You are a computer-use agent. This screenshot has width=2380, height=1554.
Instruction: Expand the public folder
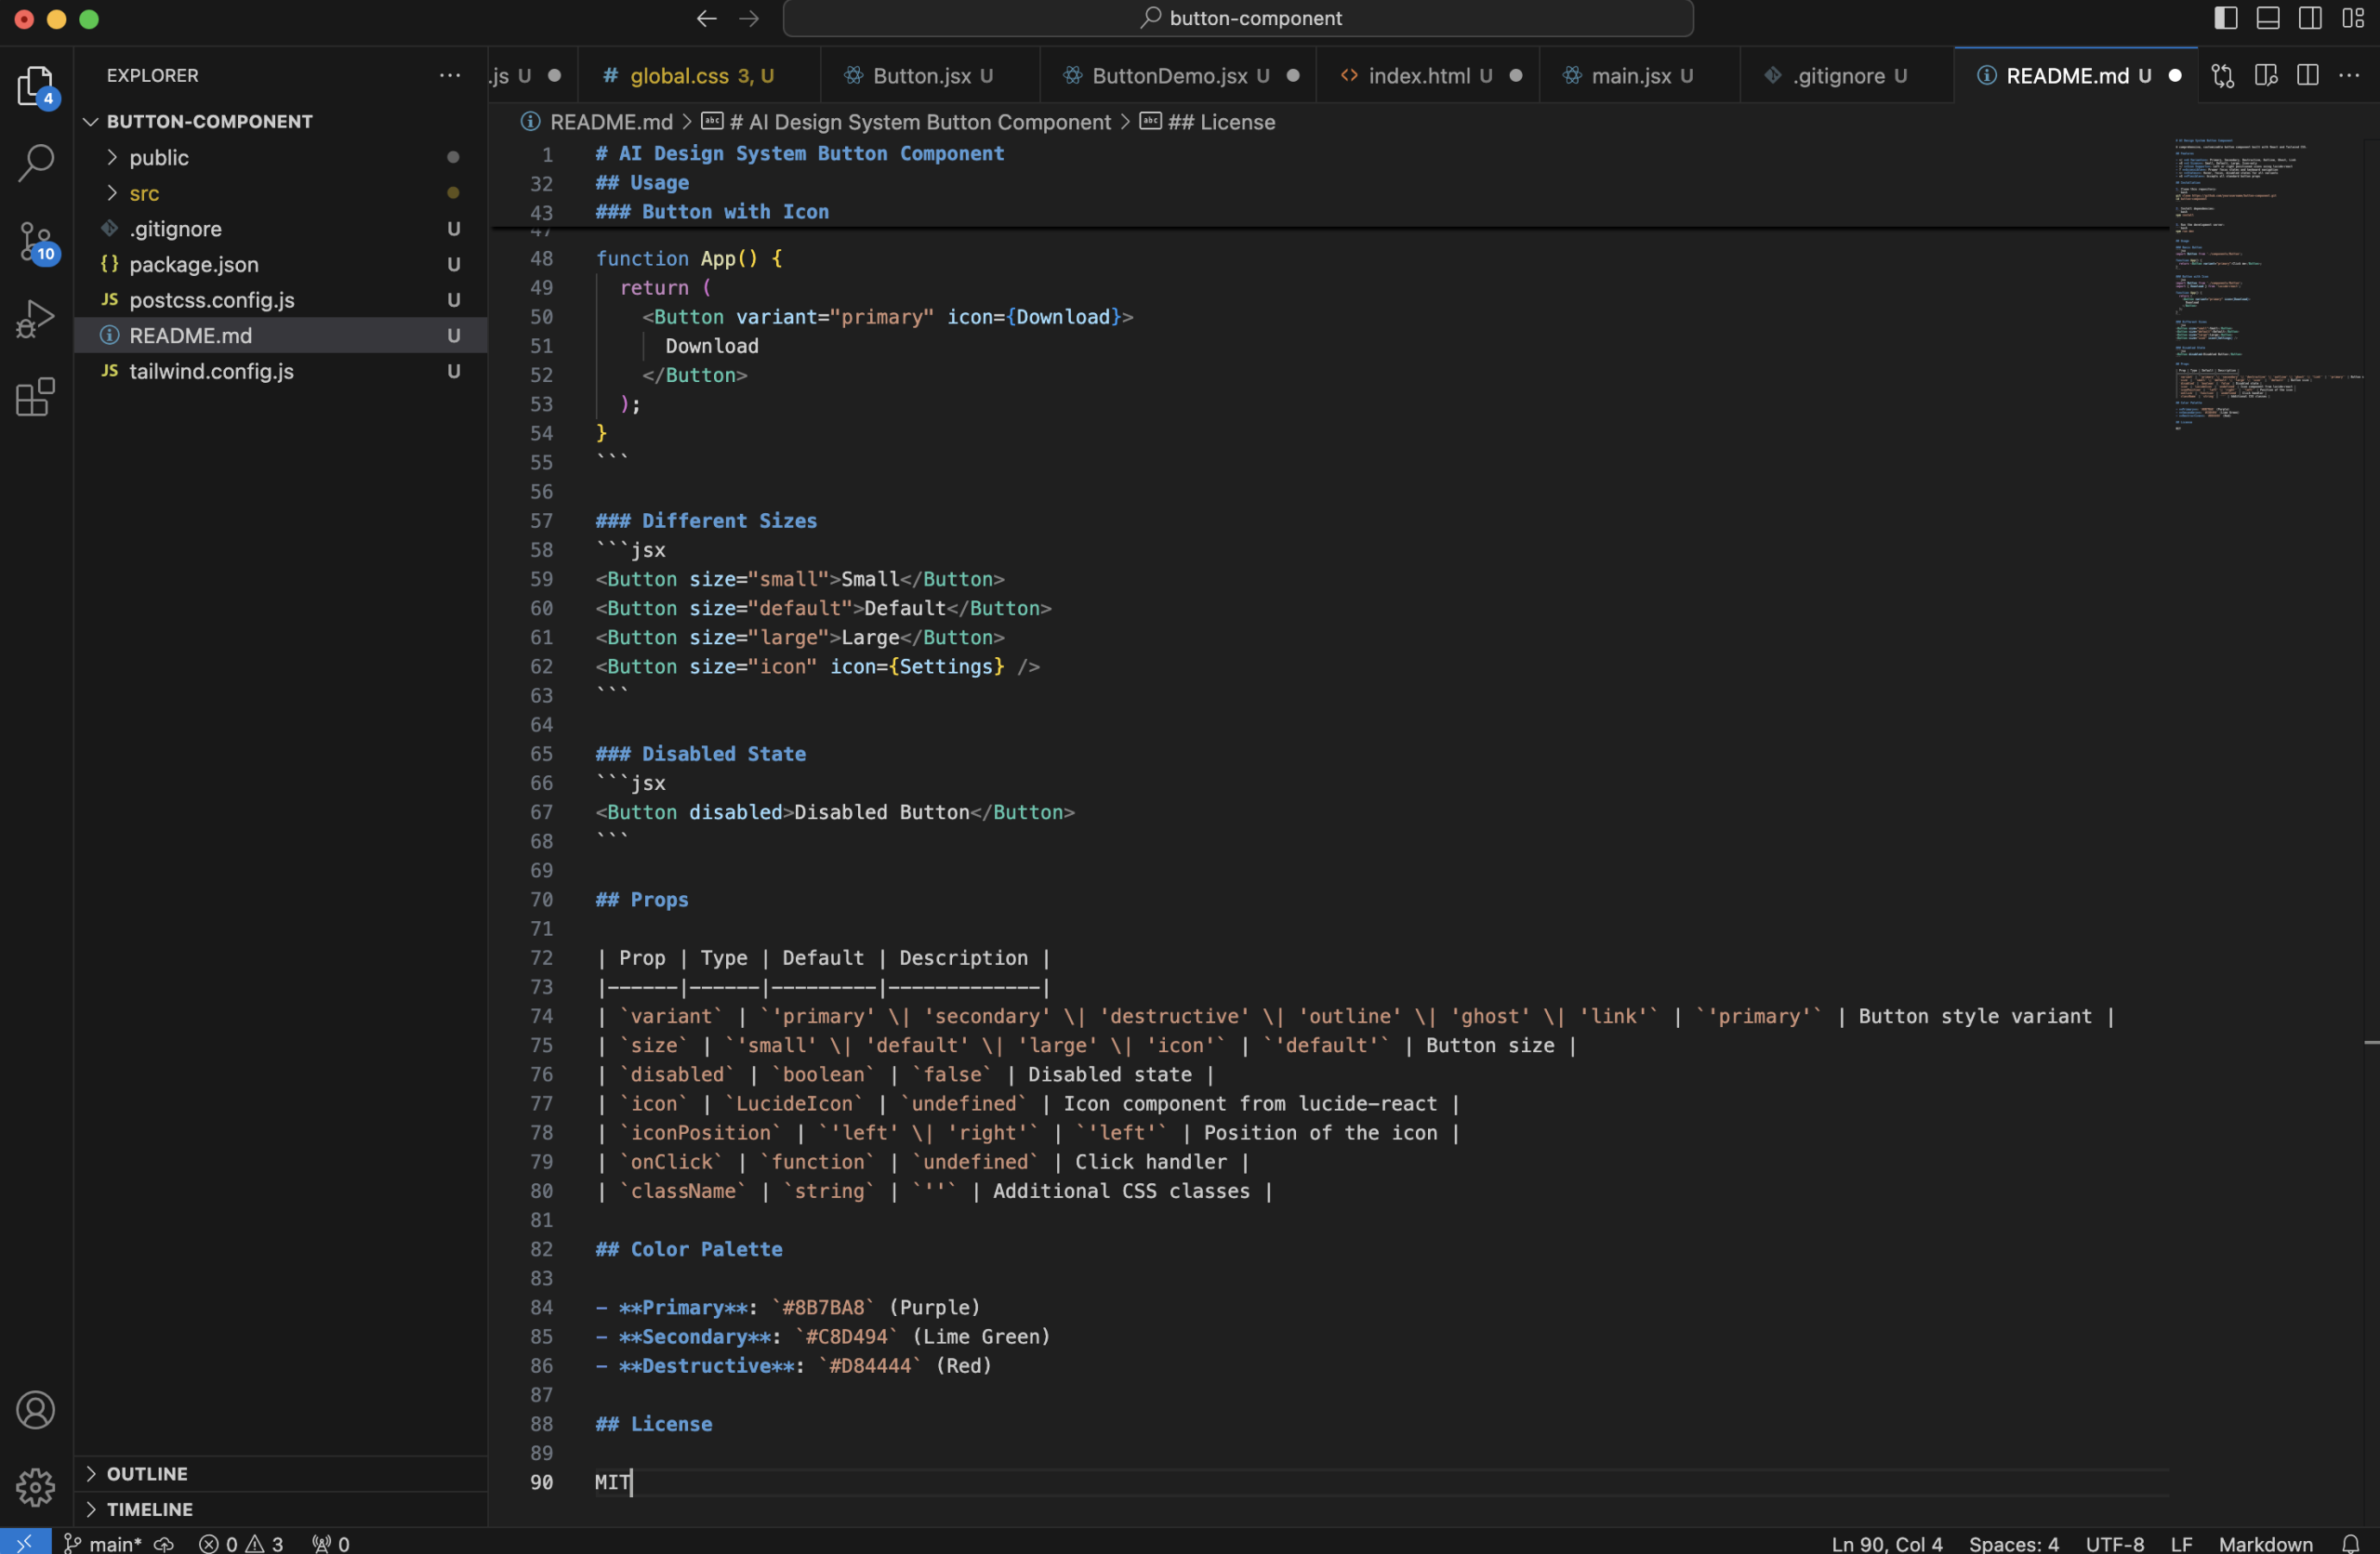158,158
